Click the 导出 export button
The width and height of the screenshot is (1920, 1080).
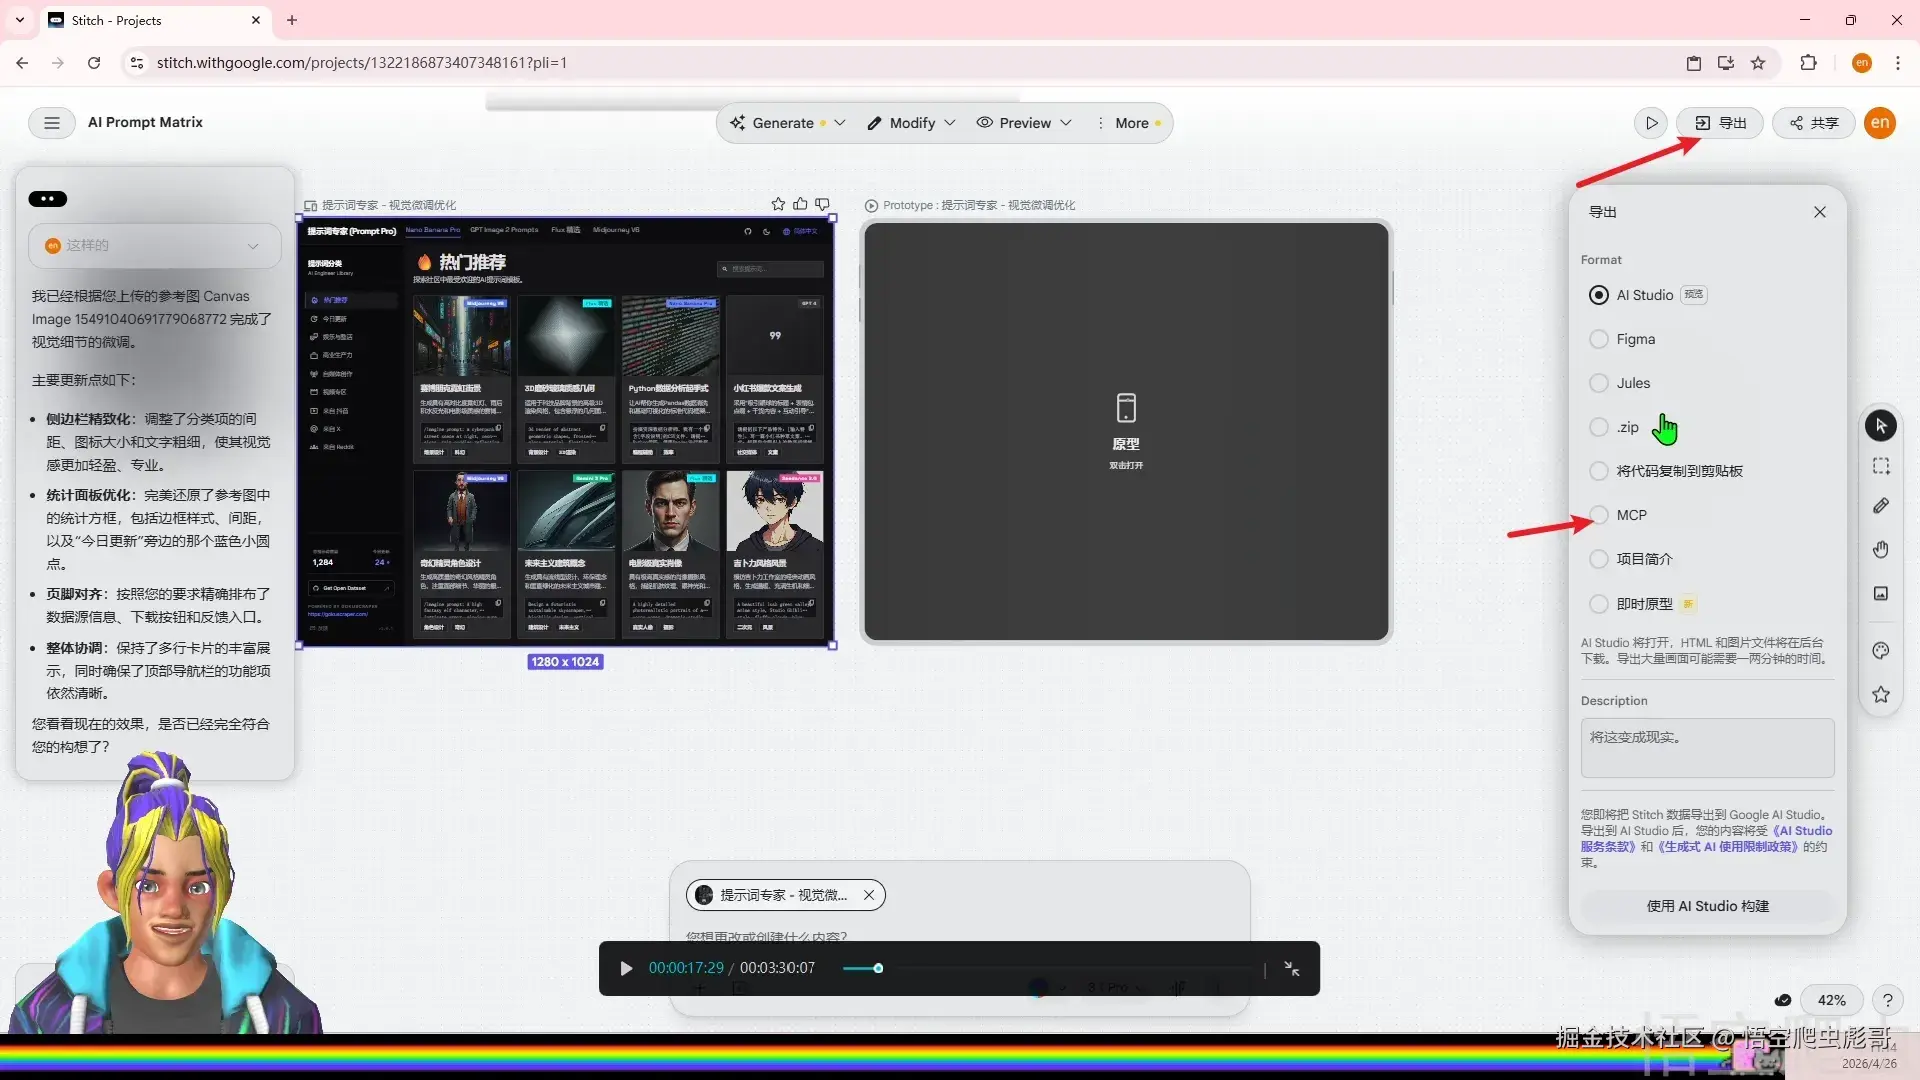pyautogui.click(x=1720, y=123)
